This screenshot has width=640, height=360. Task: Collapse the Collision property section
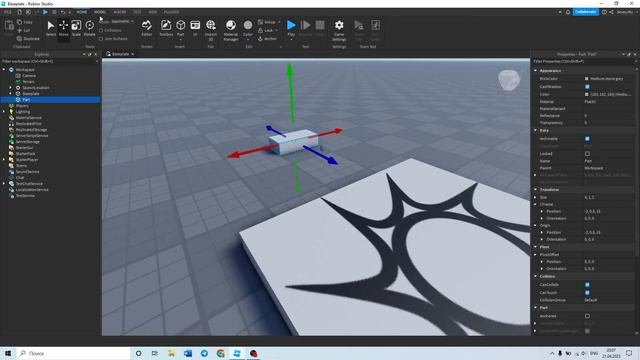tap(536, 276)
